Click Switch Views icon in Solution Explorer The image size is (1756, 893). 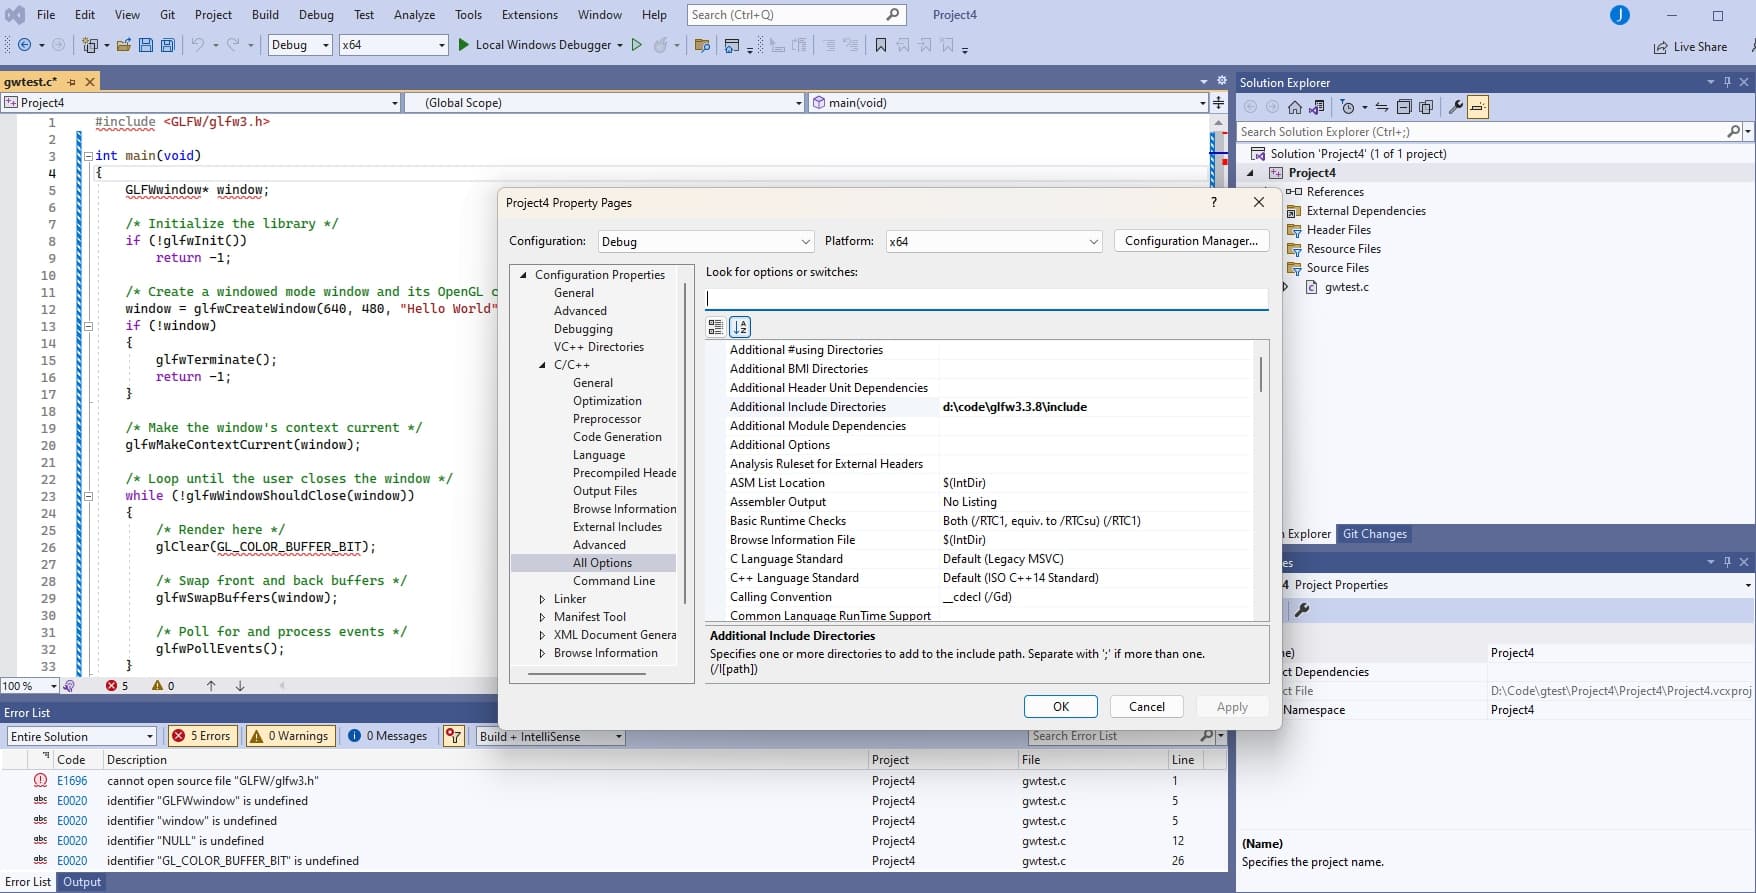point(1317,107)
